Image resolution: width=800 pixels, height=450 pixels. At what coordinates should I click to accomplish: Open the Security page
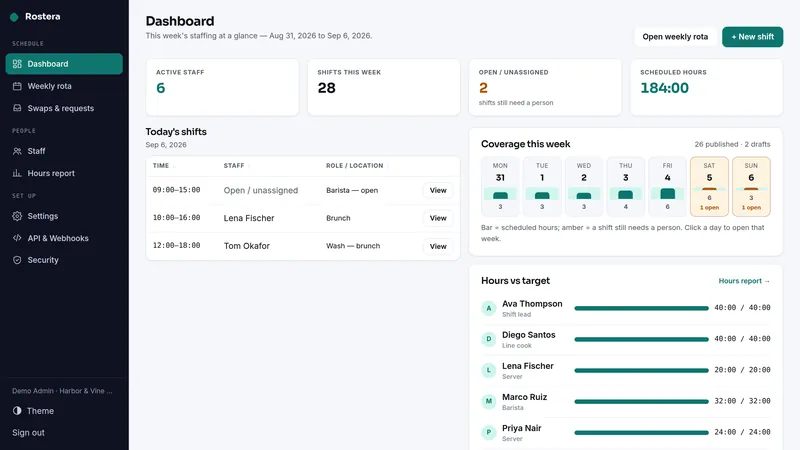click(x=64, y=260)
